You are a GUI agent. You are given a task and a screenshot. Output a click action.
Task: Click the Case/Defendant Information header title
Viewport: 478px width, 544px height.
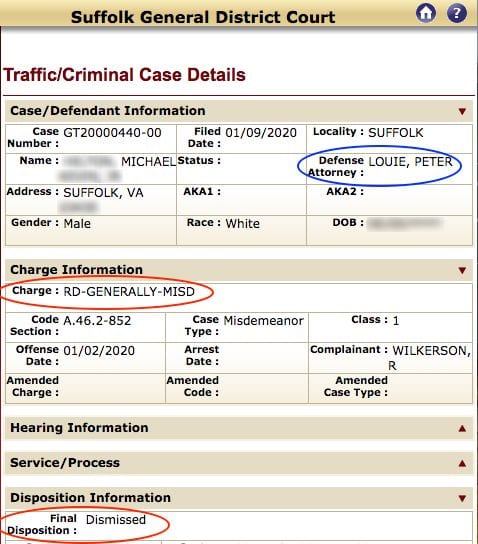pos(108,111)
